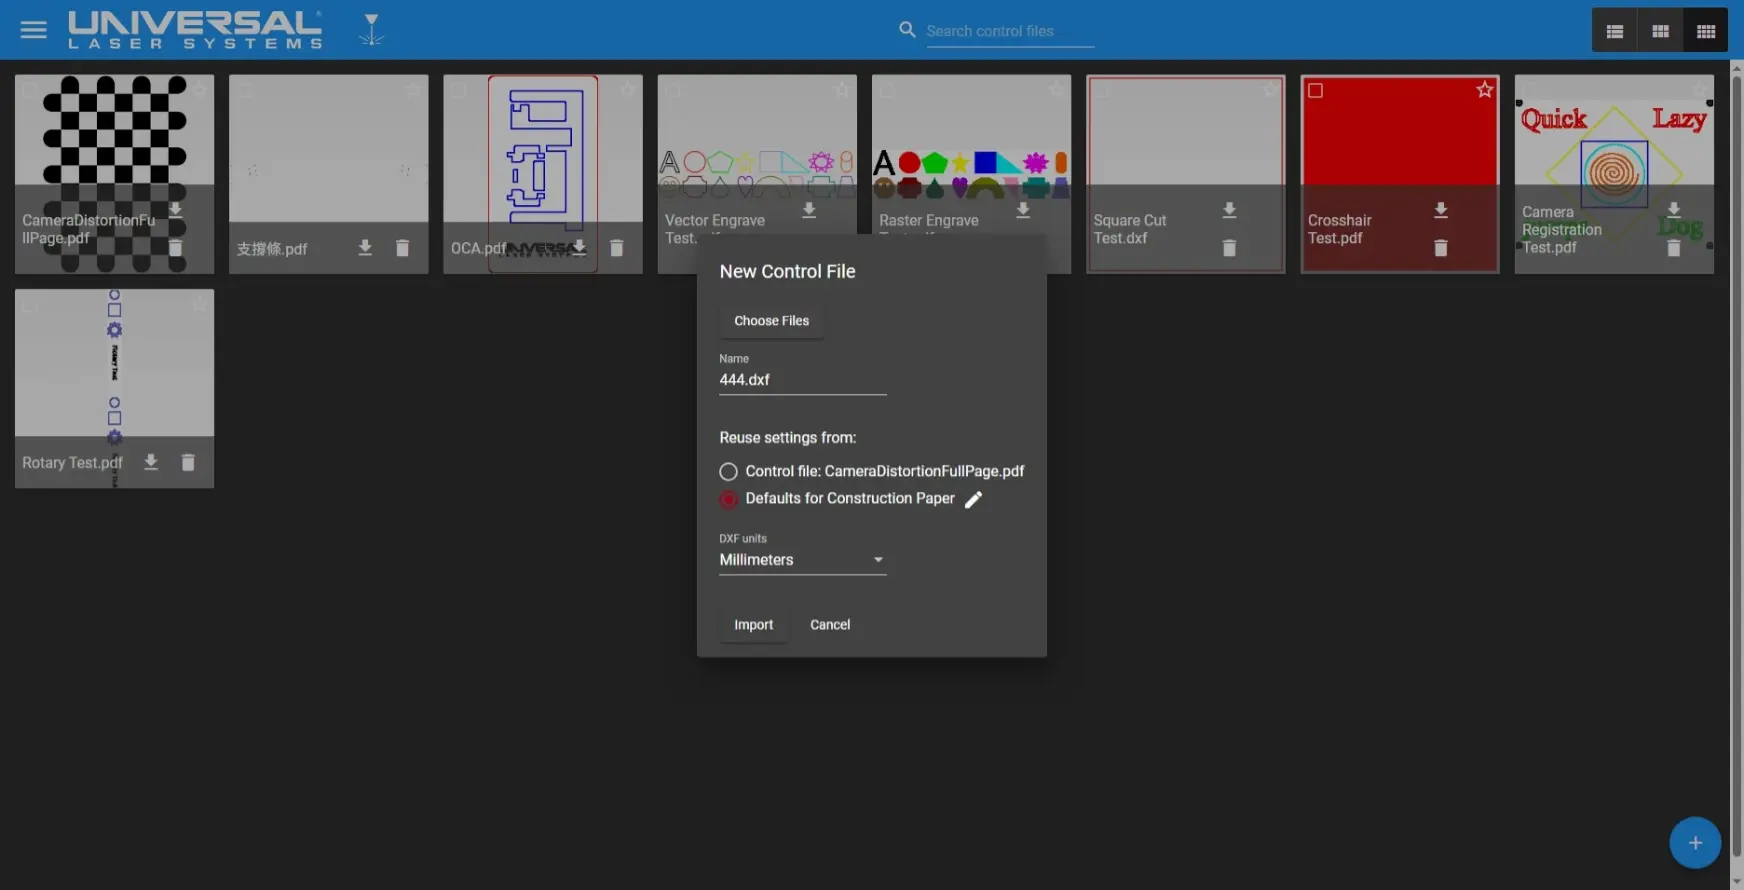Open the hamburger navigation menu
Viewport: 1744px width, 890px height.
coord(33,30)
